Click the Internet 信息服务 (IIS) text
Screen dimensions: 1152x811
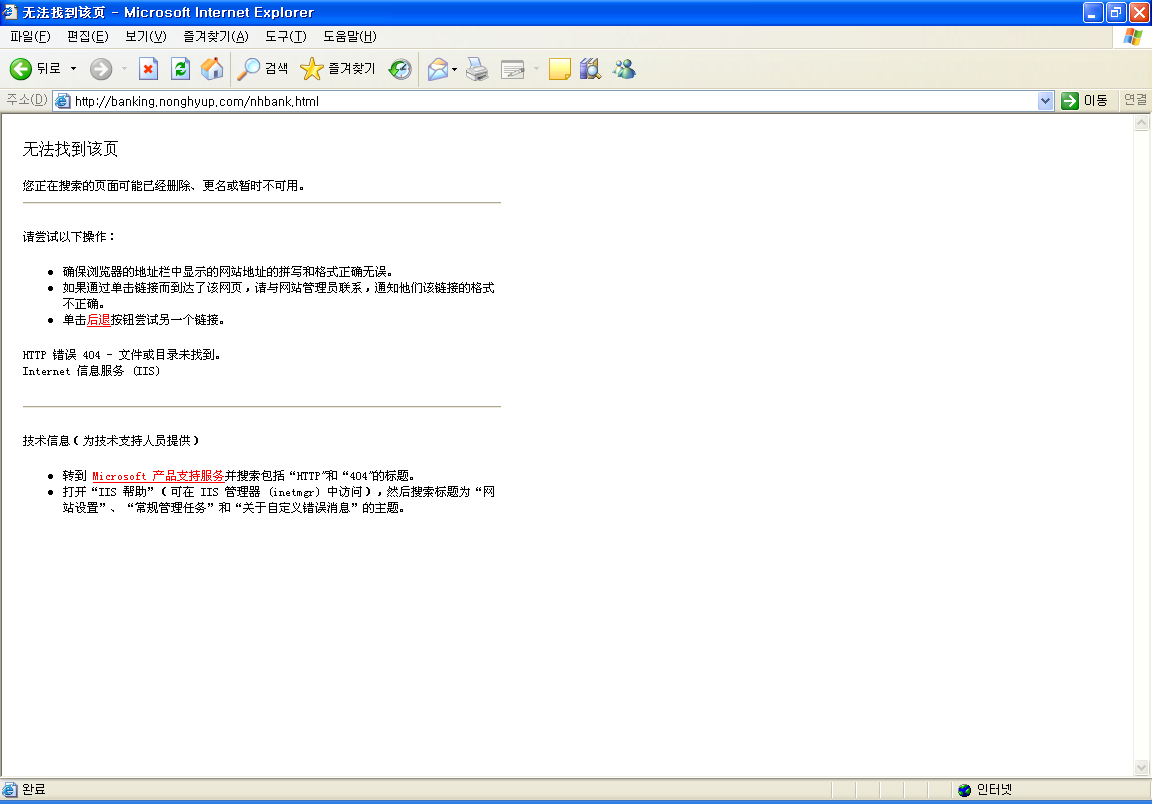91,371
